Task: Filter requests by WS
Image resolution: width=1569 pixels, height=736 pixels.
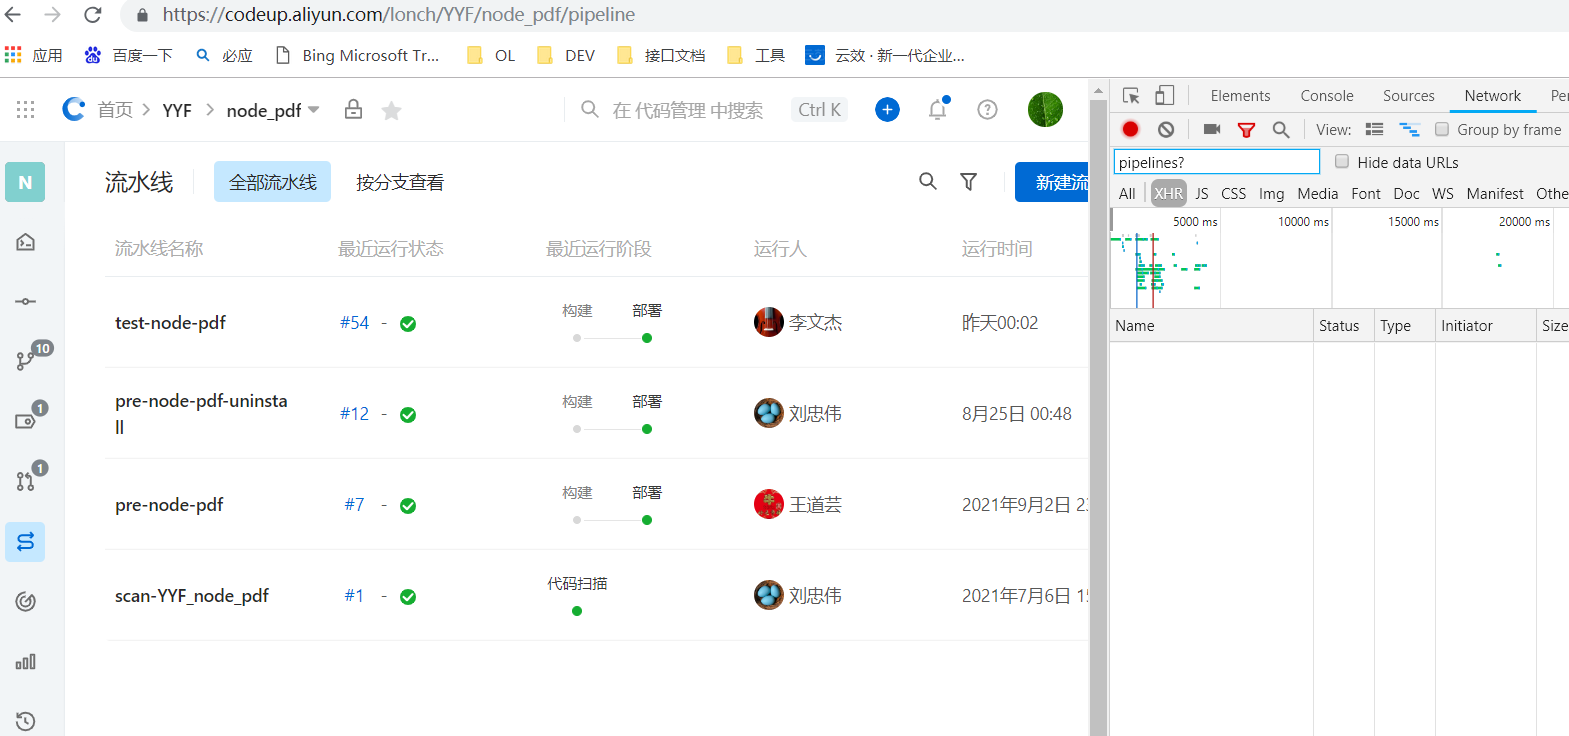Action: point(1442,194)
